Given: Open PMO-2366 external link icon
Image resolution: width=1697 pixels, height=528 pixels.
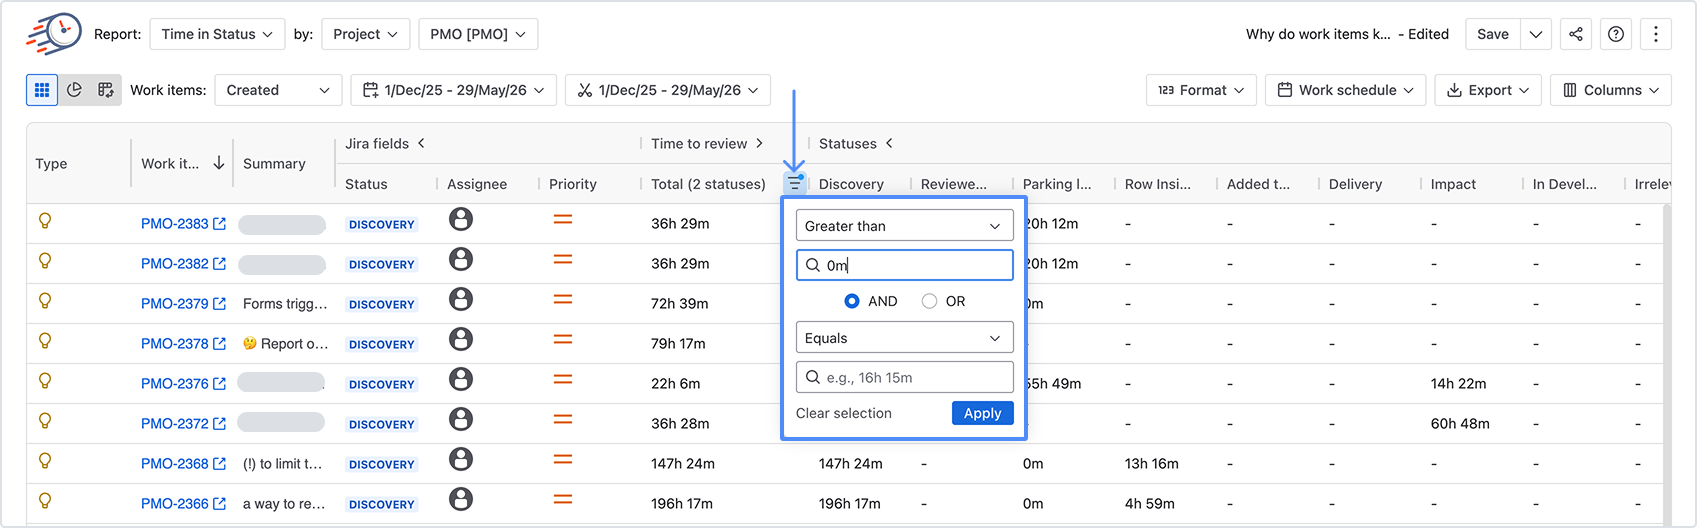Looking at the screenshot, I should click(220, 504).
